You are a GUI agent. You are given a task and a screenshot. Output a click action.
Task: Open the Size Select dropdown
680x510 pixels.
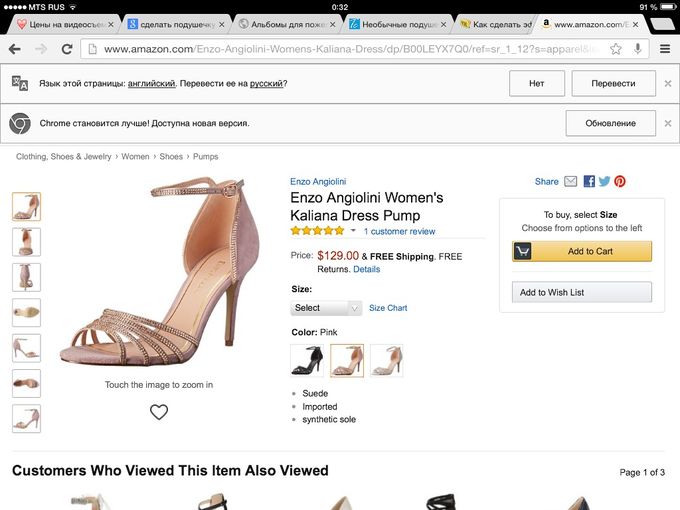coord(326,308)
